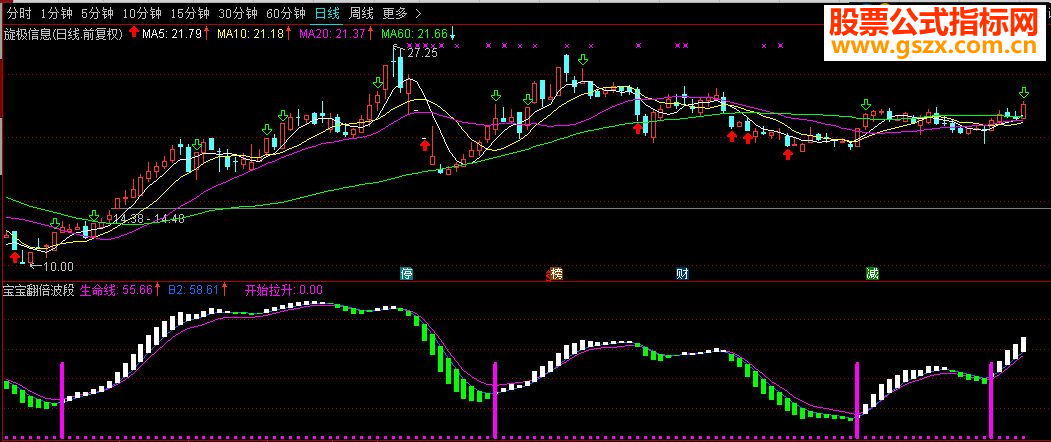The image size is (1051, 442).
Task: Click the B2: 58.61 value label
Action: tap(194, 290)
